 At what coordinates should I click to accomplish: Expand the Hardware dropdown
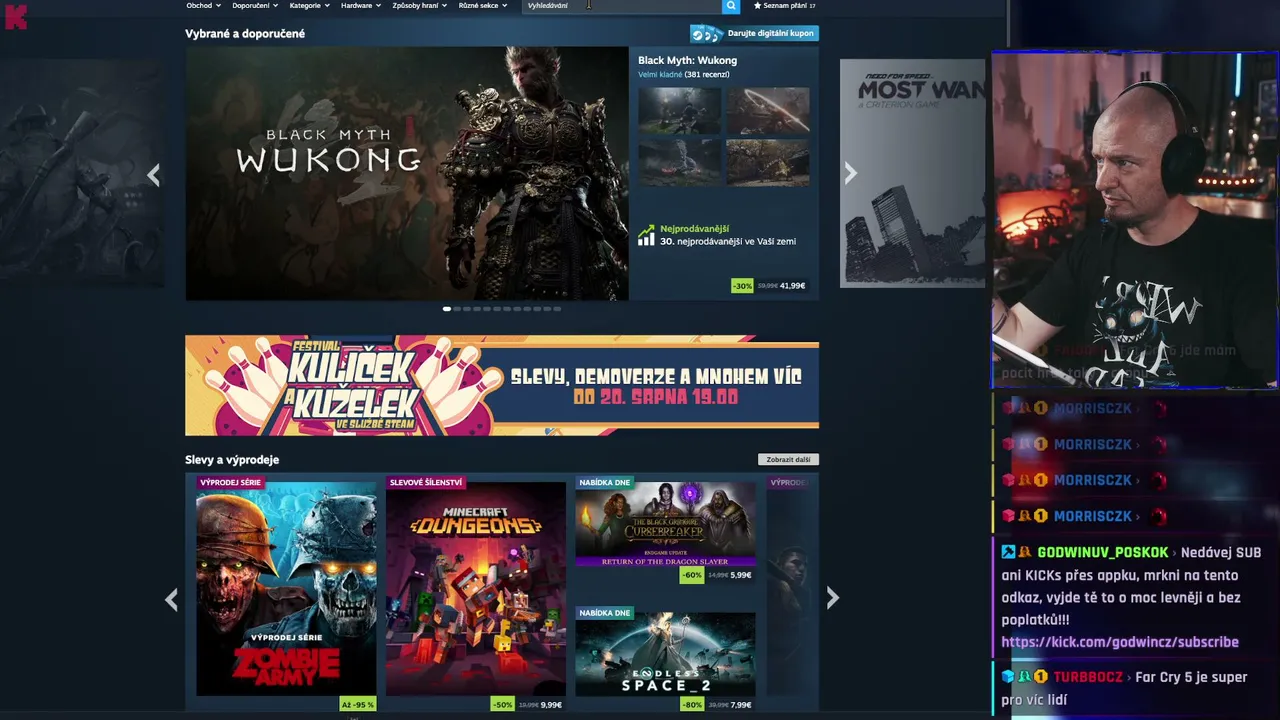[x=361, y=6]
